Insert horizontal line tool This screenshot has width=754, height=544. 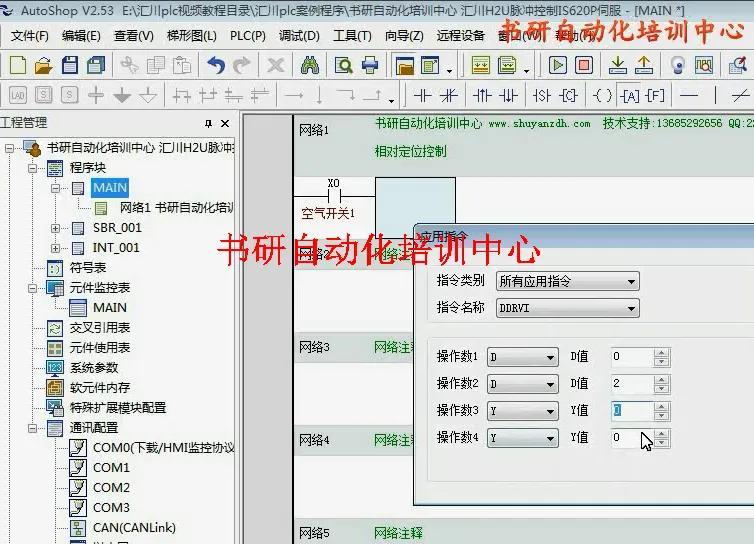pos(689,96)
